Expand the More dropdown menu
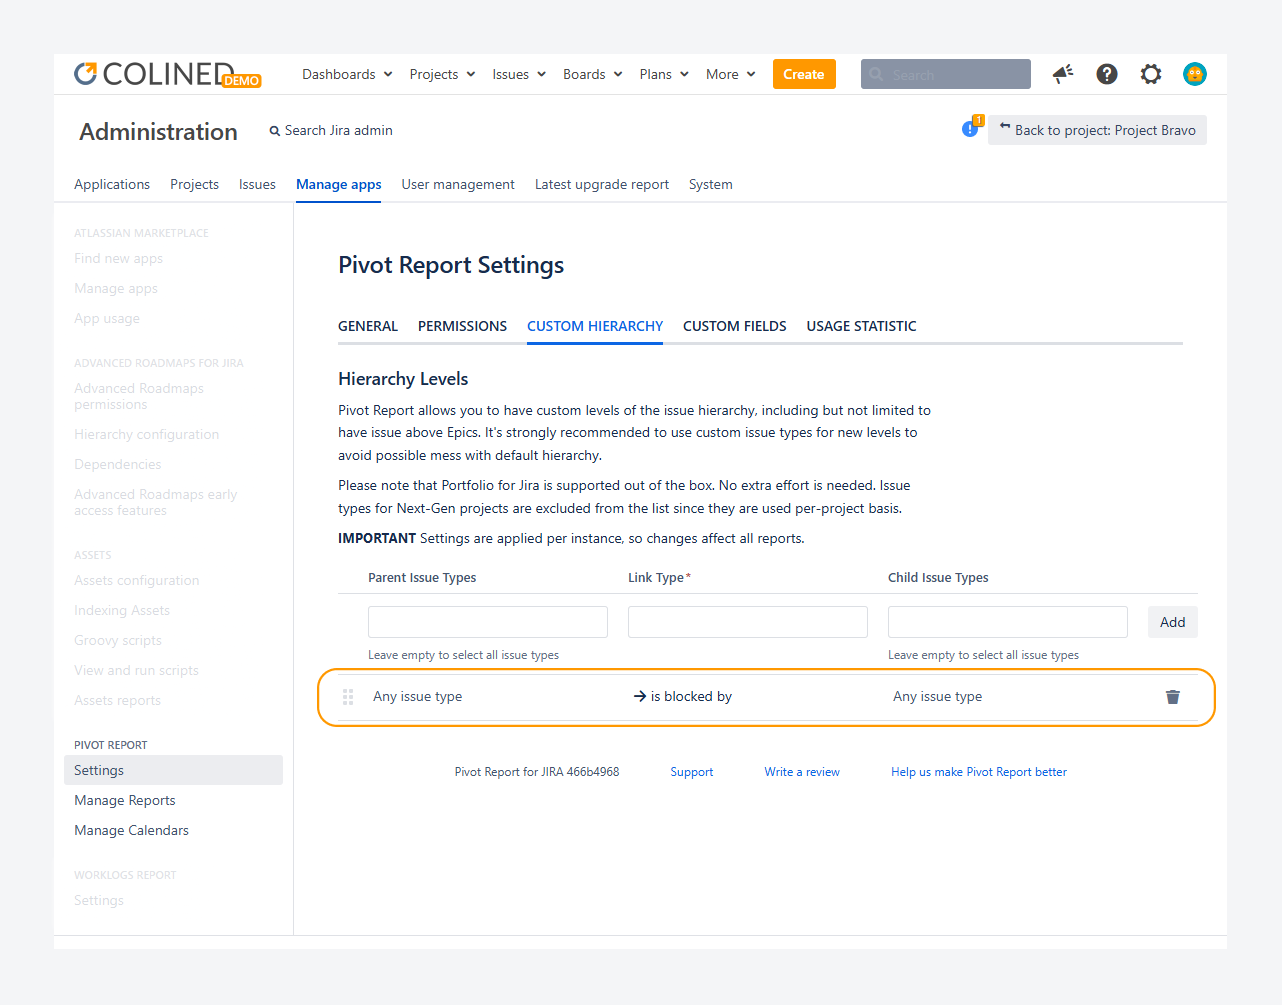Image resolution: width=1282 pixels, height=1005 pixels. tap(731, 74)
